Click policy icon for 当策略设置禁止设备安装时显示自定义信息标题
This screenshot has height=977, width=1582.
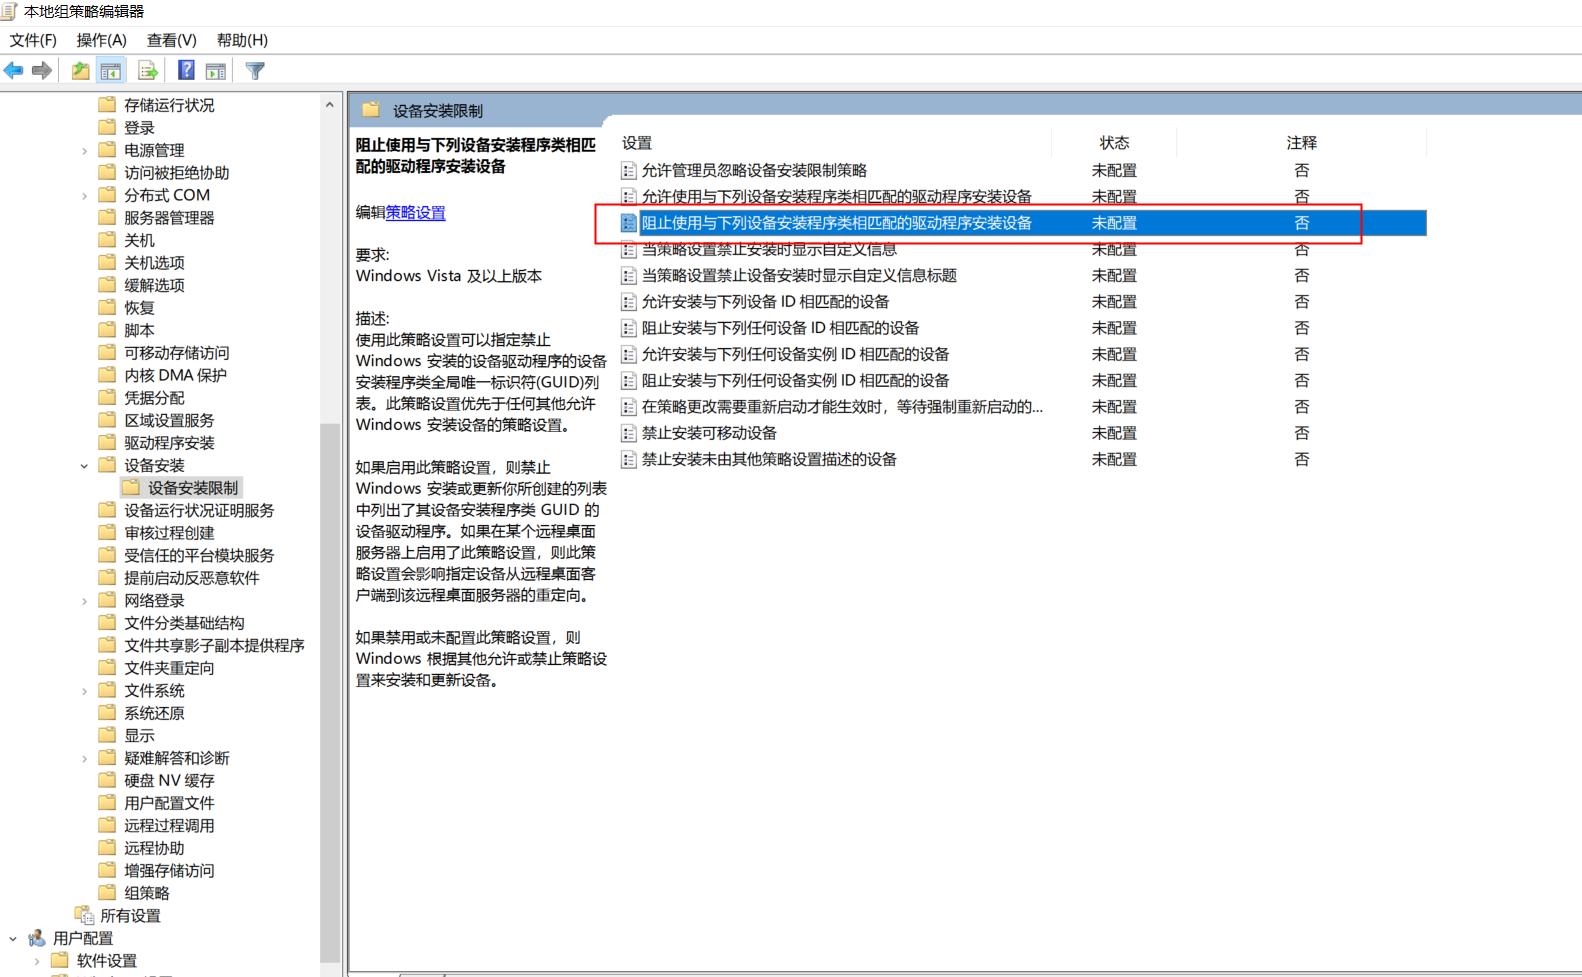coord(629,276)
